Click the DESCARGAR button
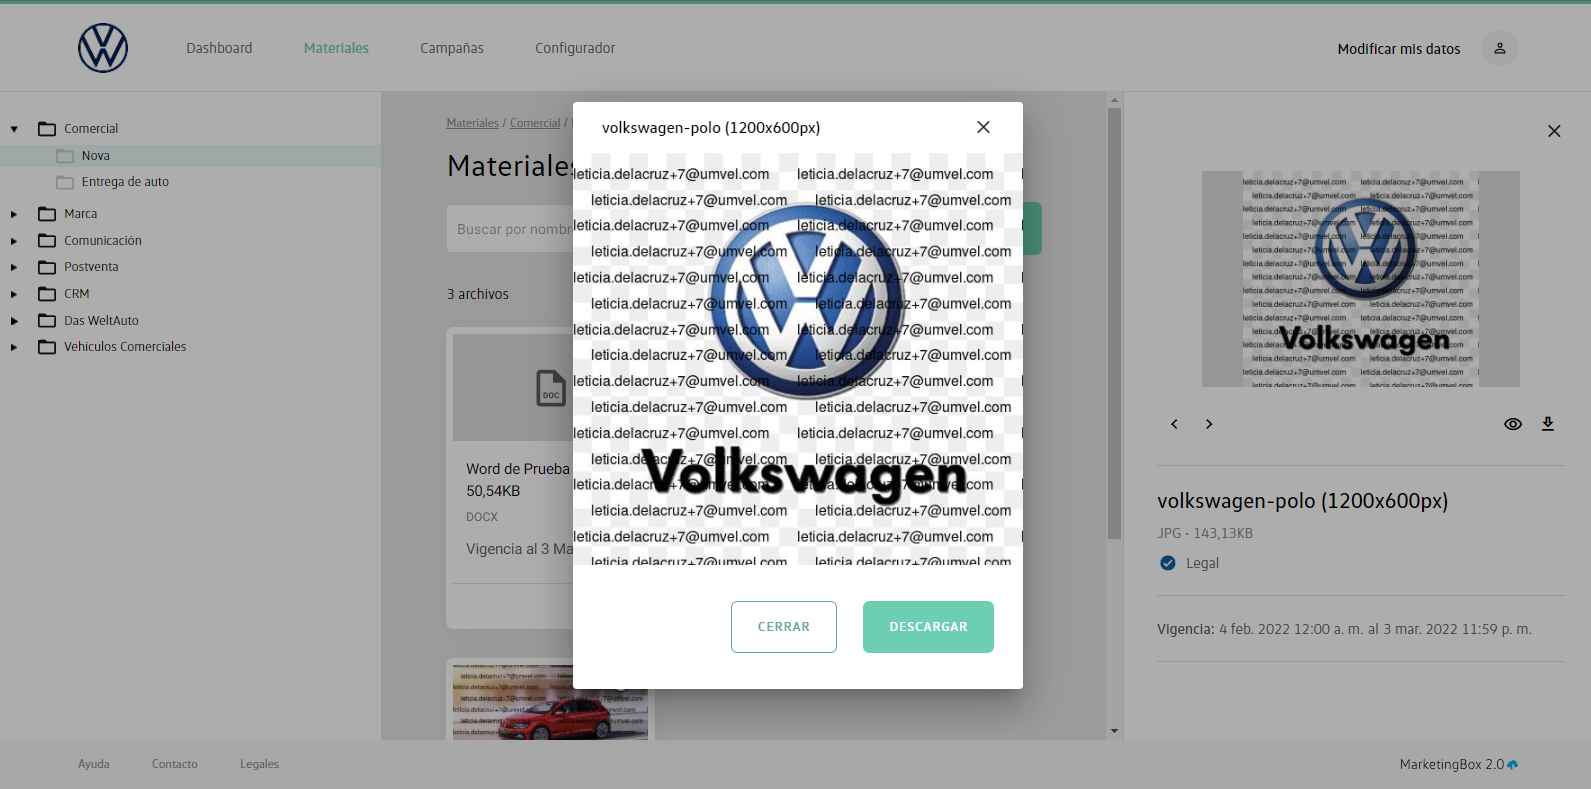The width and height of the screenshot is (1591, 789). point(928,627)
